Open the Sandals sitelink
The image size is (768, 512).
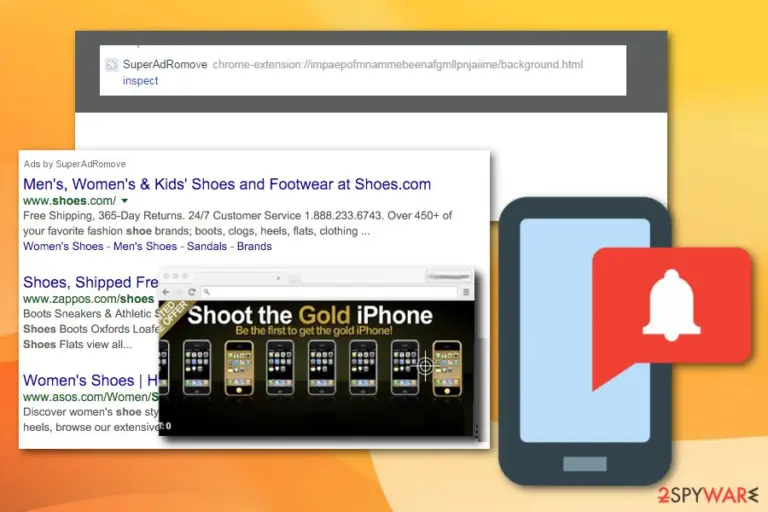(207, 246)
